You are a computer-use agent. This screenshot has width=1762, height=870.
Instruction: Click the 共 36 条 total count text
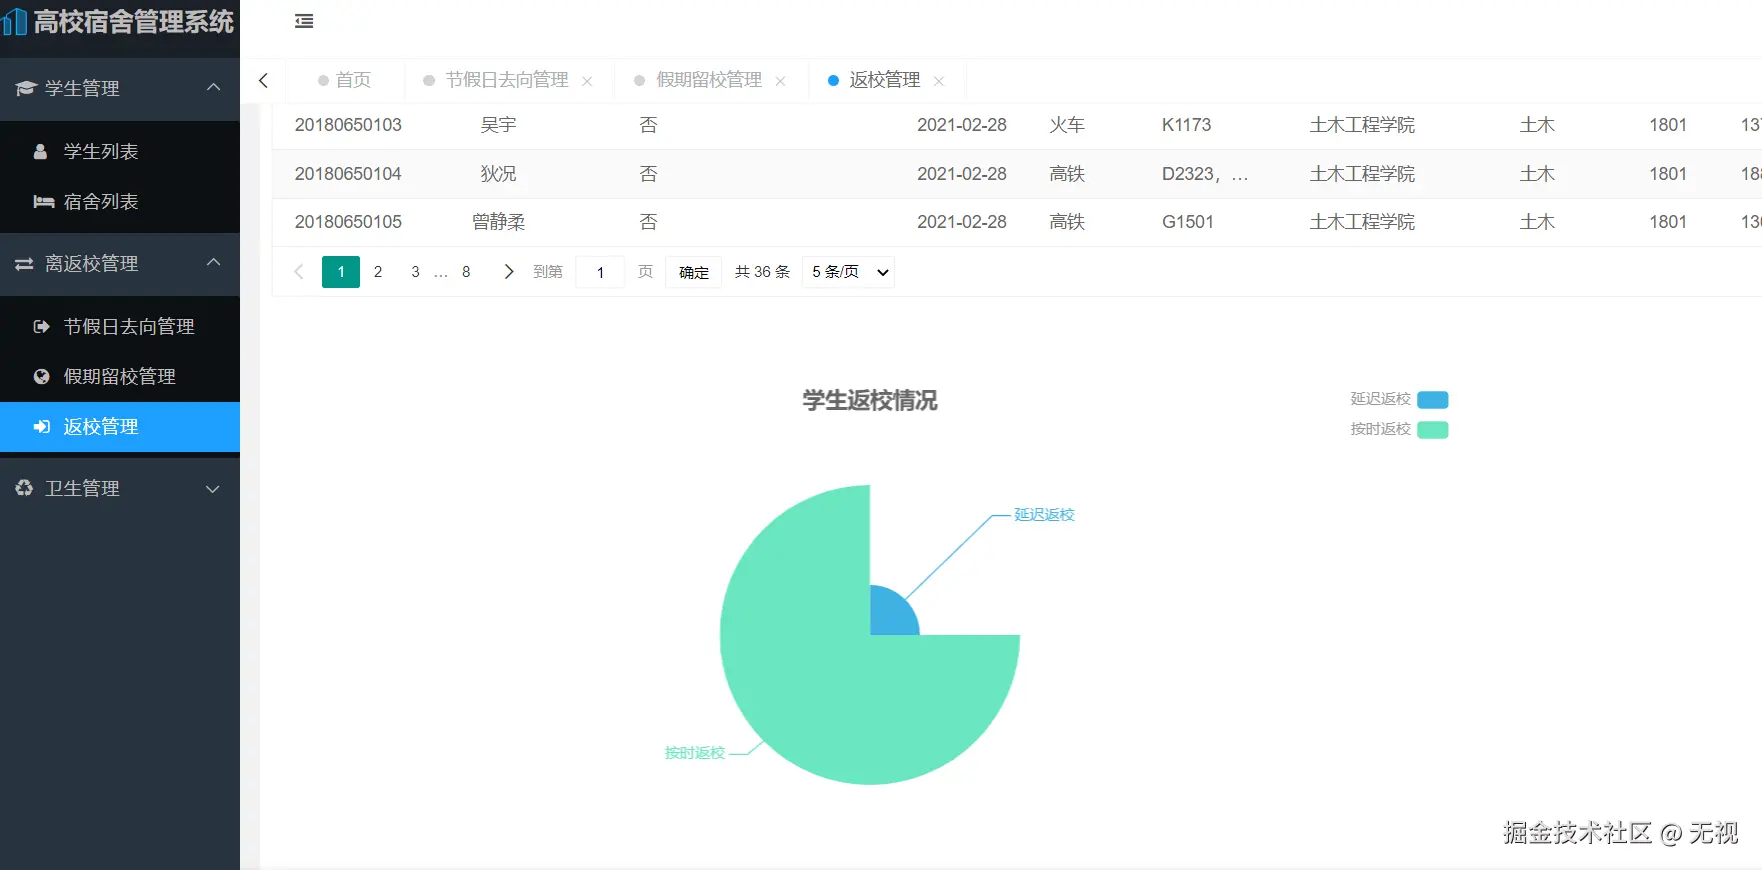point(762,272)
